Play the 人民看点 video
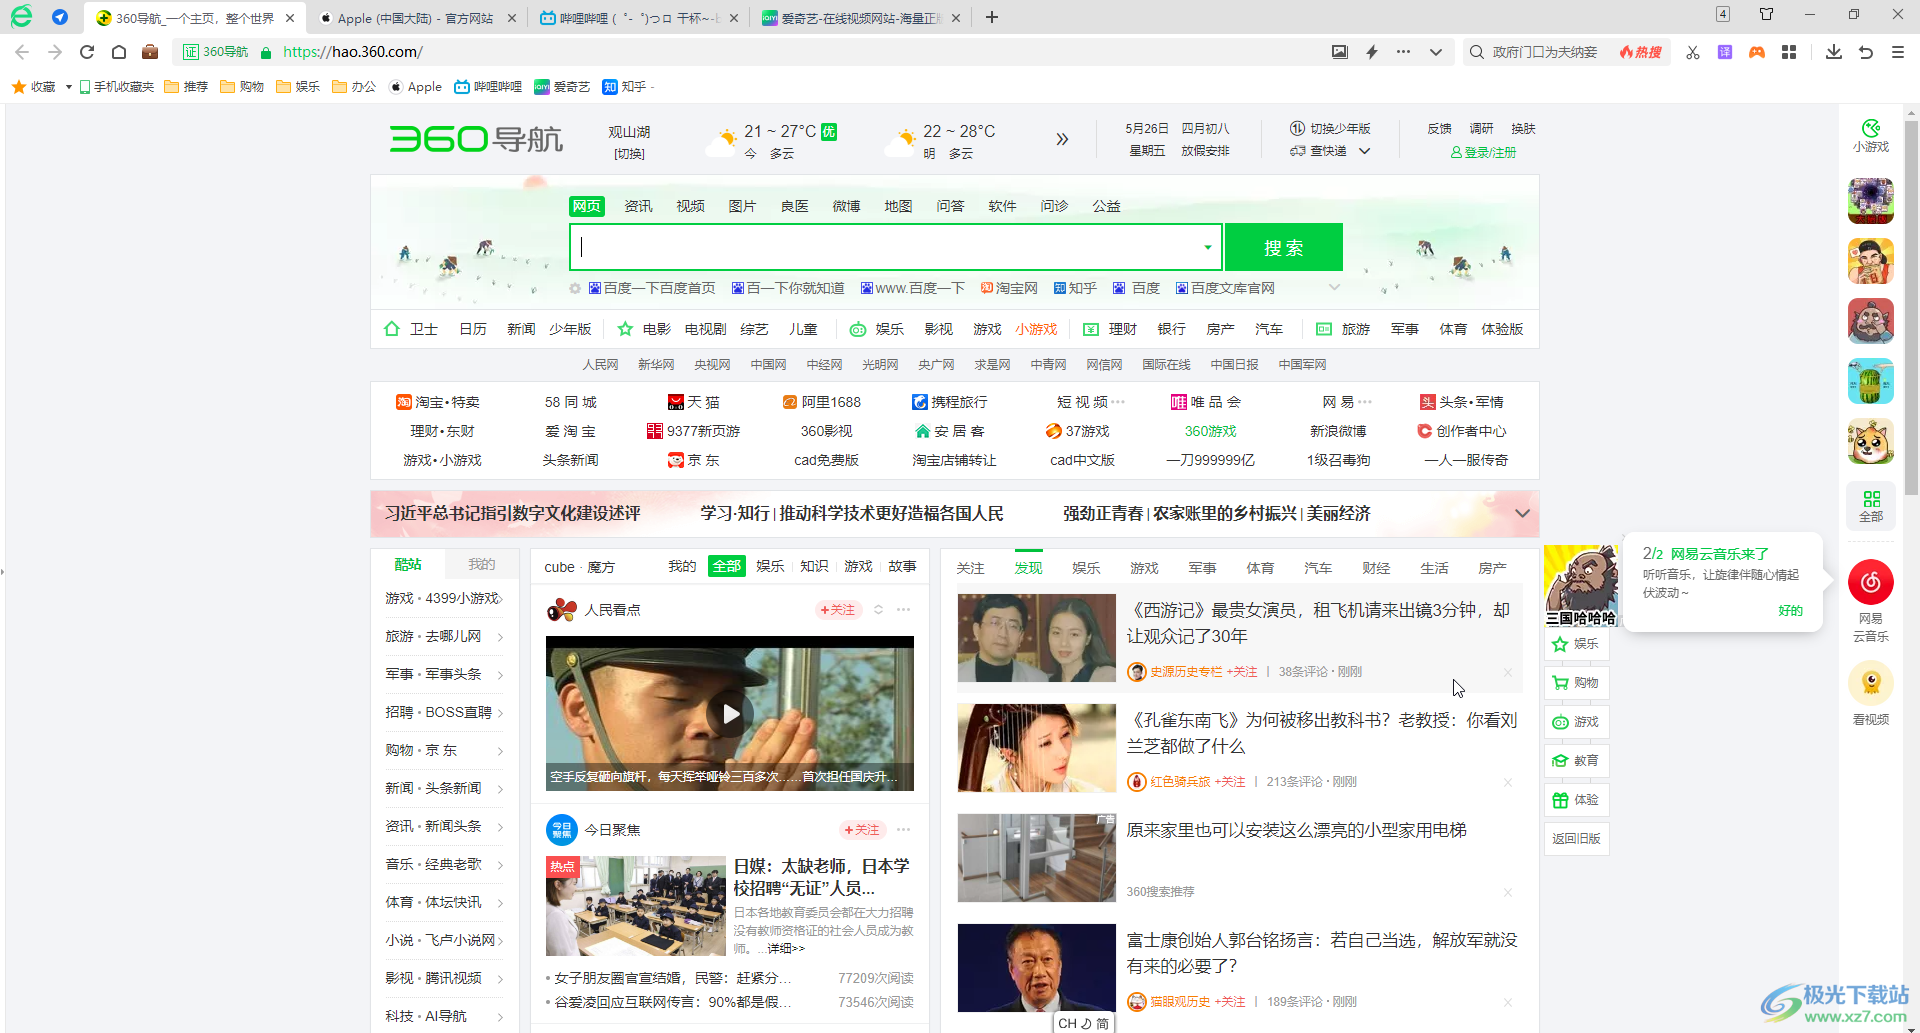 [731, 714]
